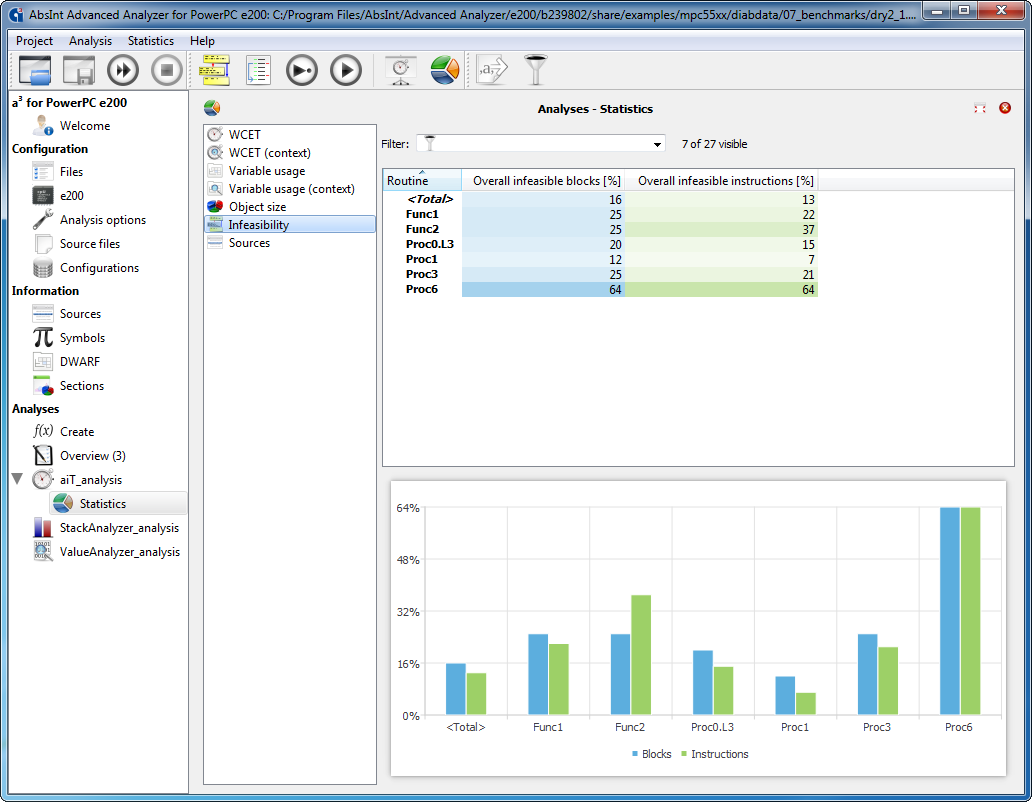Click the funnel icon inside Filter field

[429, 143]
